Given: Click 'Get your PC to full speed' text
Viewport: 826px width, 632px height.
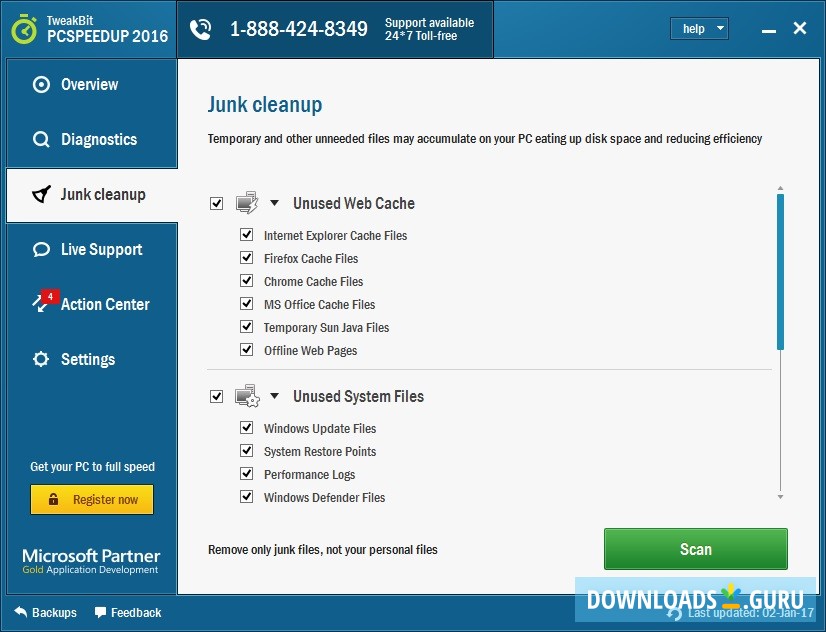Looking at the screenshot, I should click(92, 467).
